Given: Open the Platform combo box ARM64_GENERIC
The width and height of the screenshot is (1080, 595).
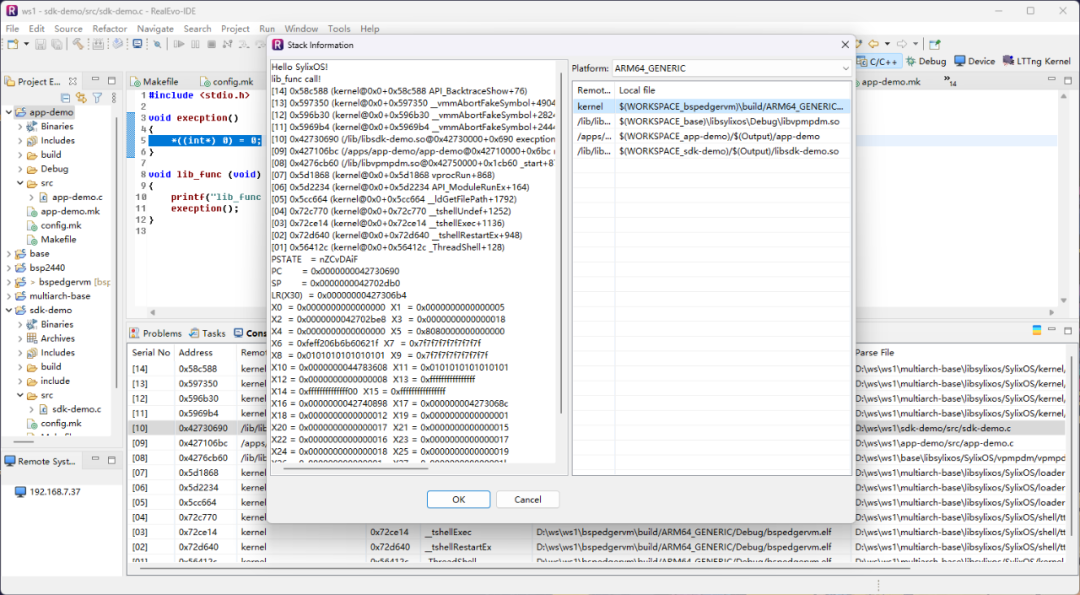Looking at the screenshot, I should [731, 68].
